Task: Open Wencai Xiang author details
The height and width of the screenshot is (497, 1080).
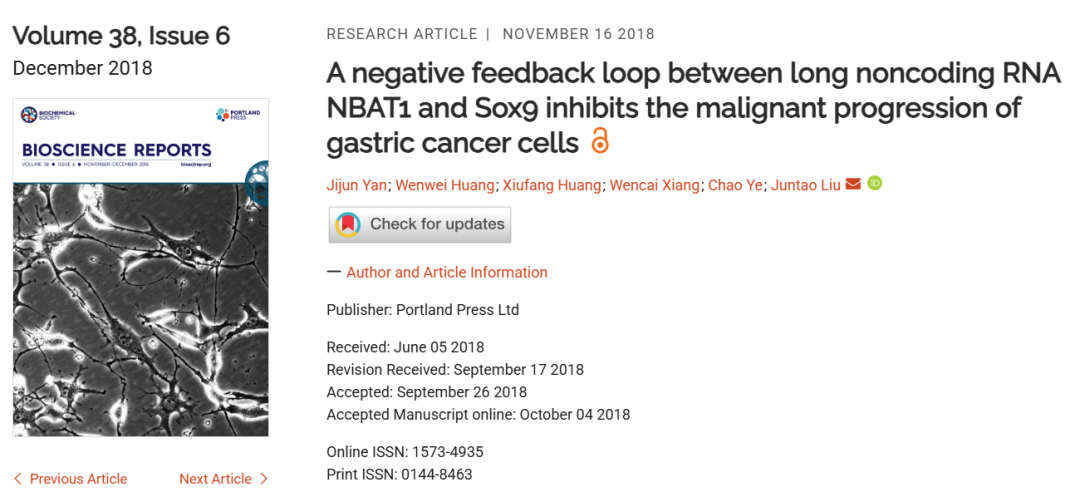Action: pos(654,185)
